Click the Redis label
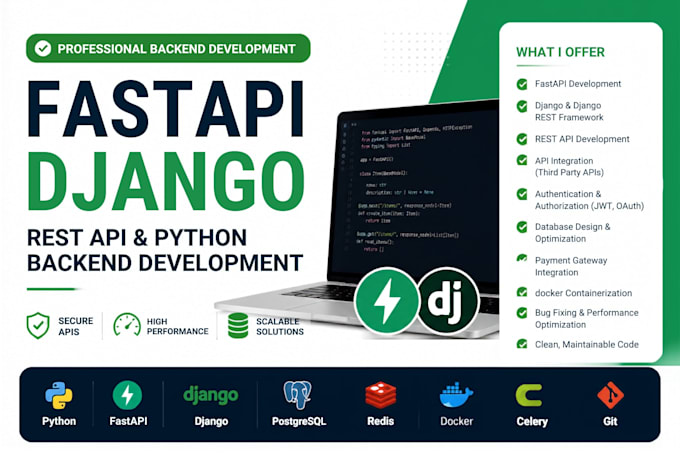Screen dimensions: 680x453 tap(380, 421)
